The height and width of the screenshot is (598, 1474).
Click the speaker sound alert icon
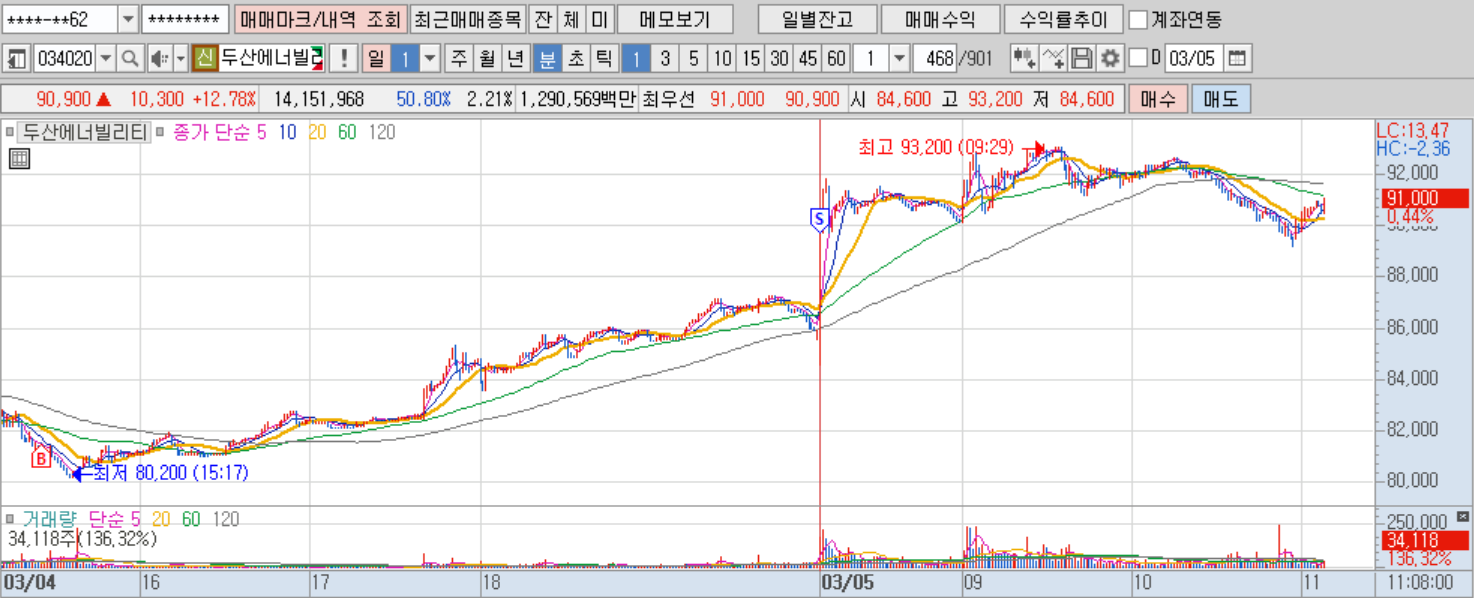tap(159, 58)
